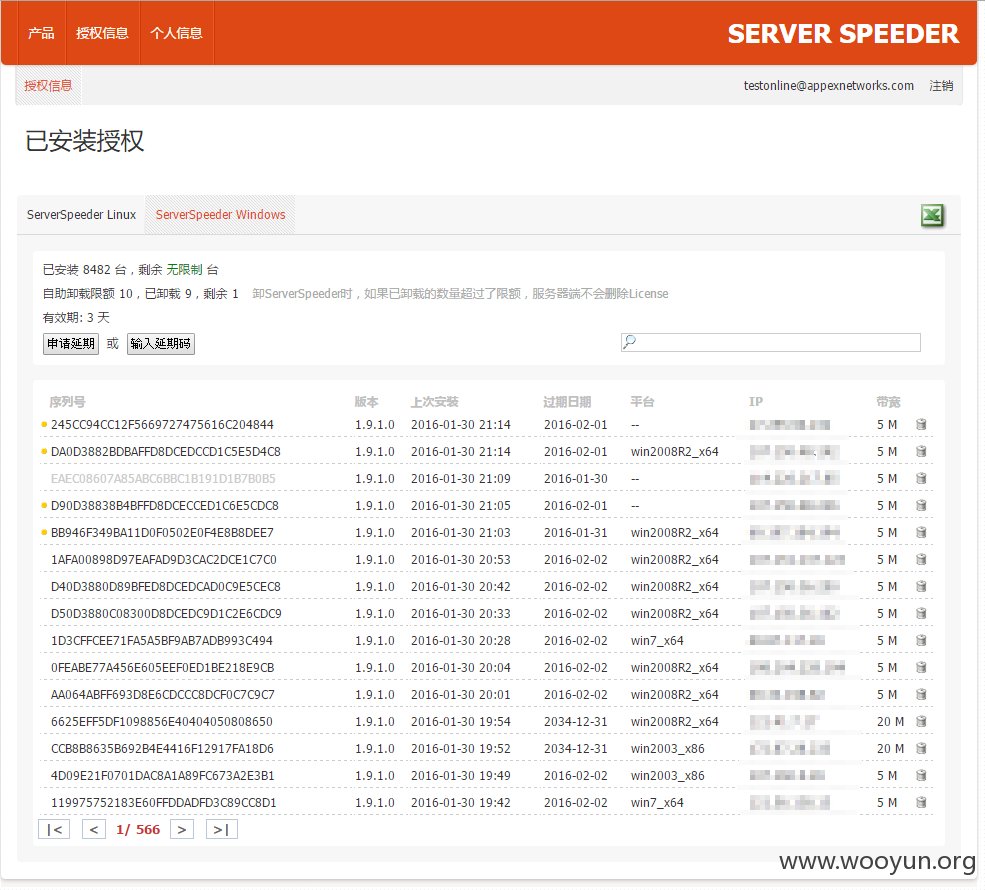
Task: Select serial 6625EFF5DF1098856E40404050808650
Action: point(162,722)
